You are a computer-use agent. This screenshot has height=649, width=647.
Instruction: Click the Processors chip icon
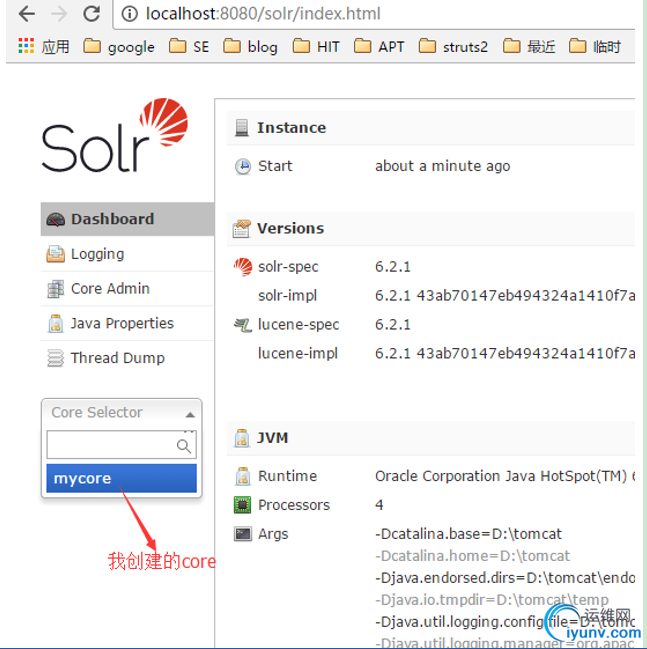click(x=243, y=505)
